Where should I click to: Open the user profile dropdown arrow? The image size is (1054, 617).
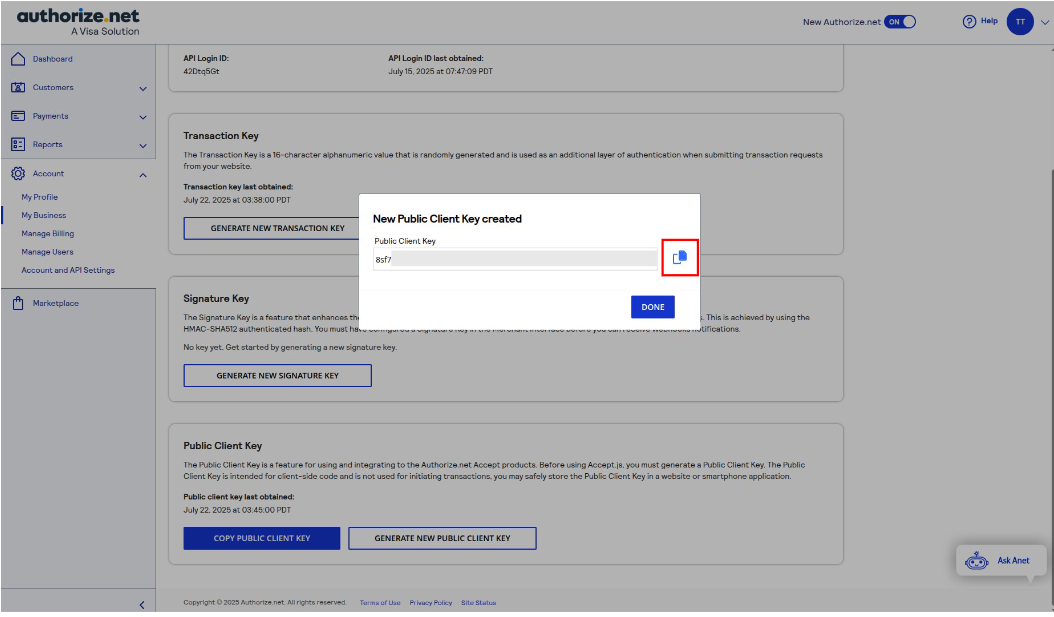(1045, 22)
